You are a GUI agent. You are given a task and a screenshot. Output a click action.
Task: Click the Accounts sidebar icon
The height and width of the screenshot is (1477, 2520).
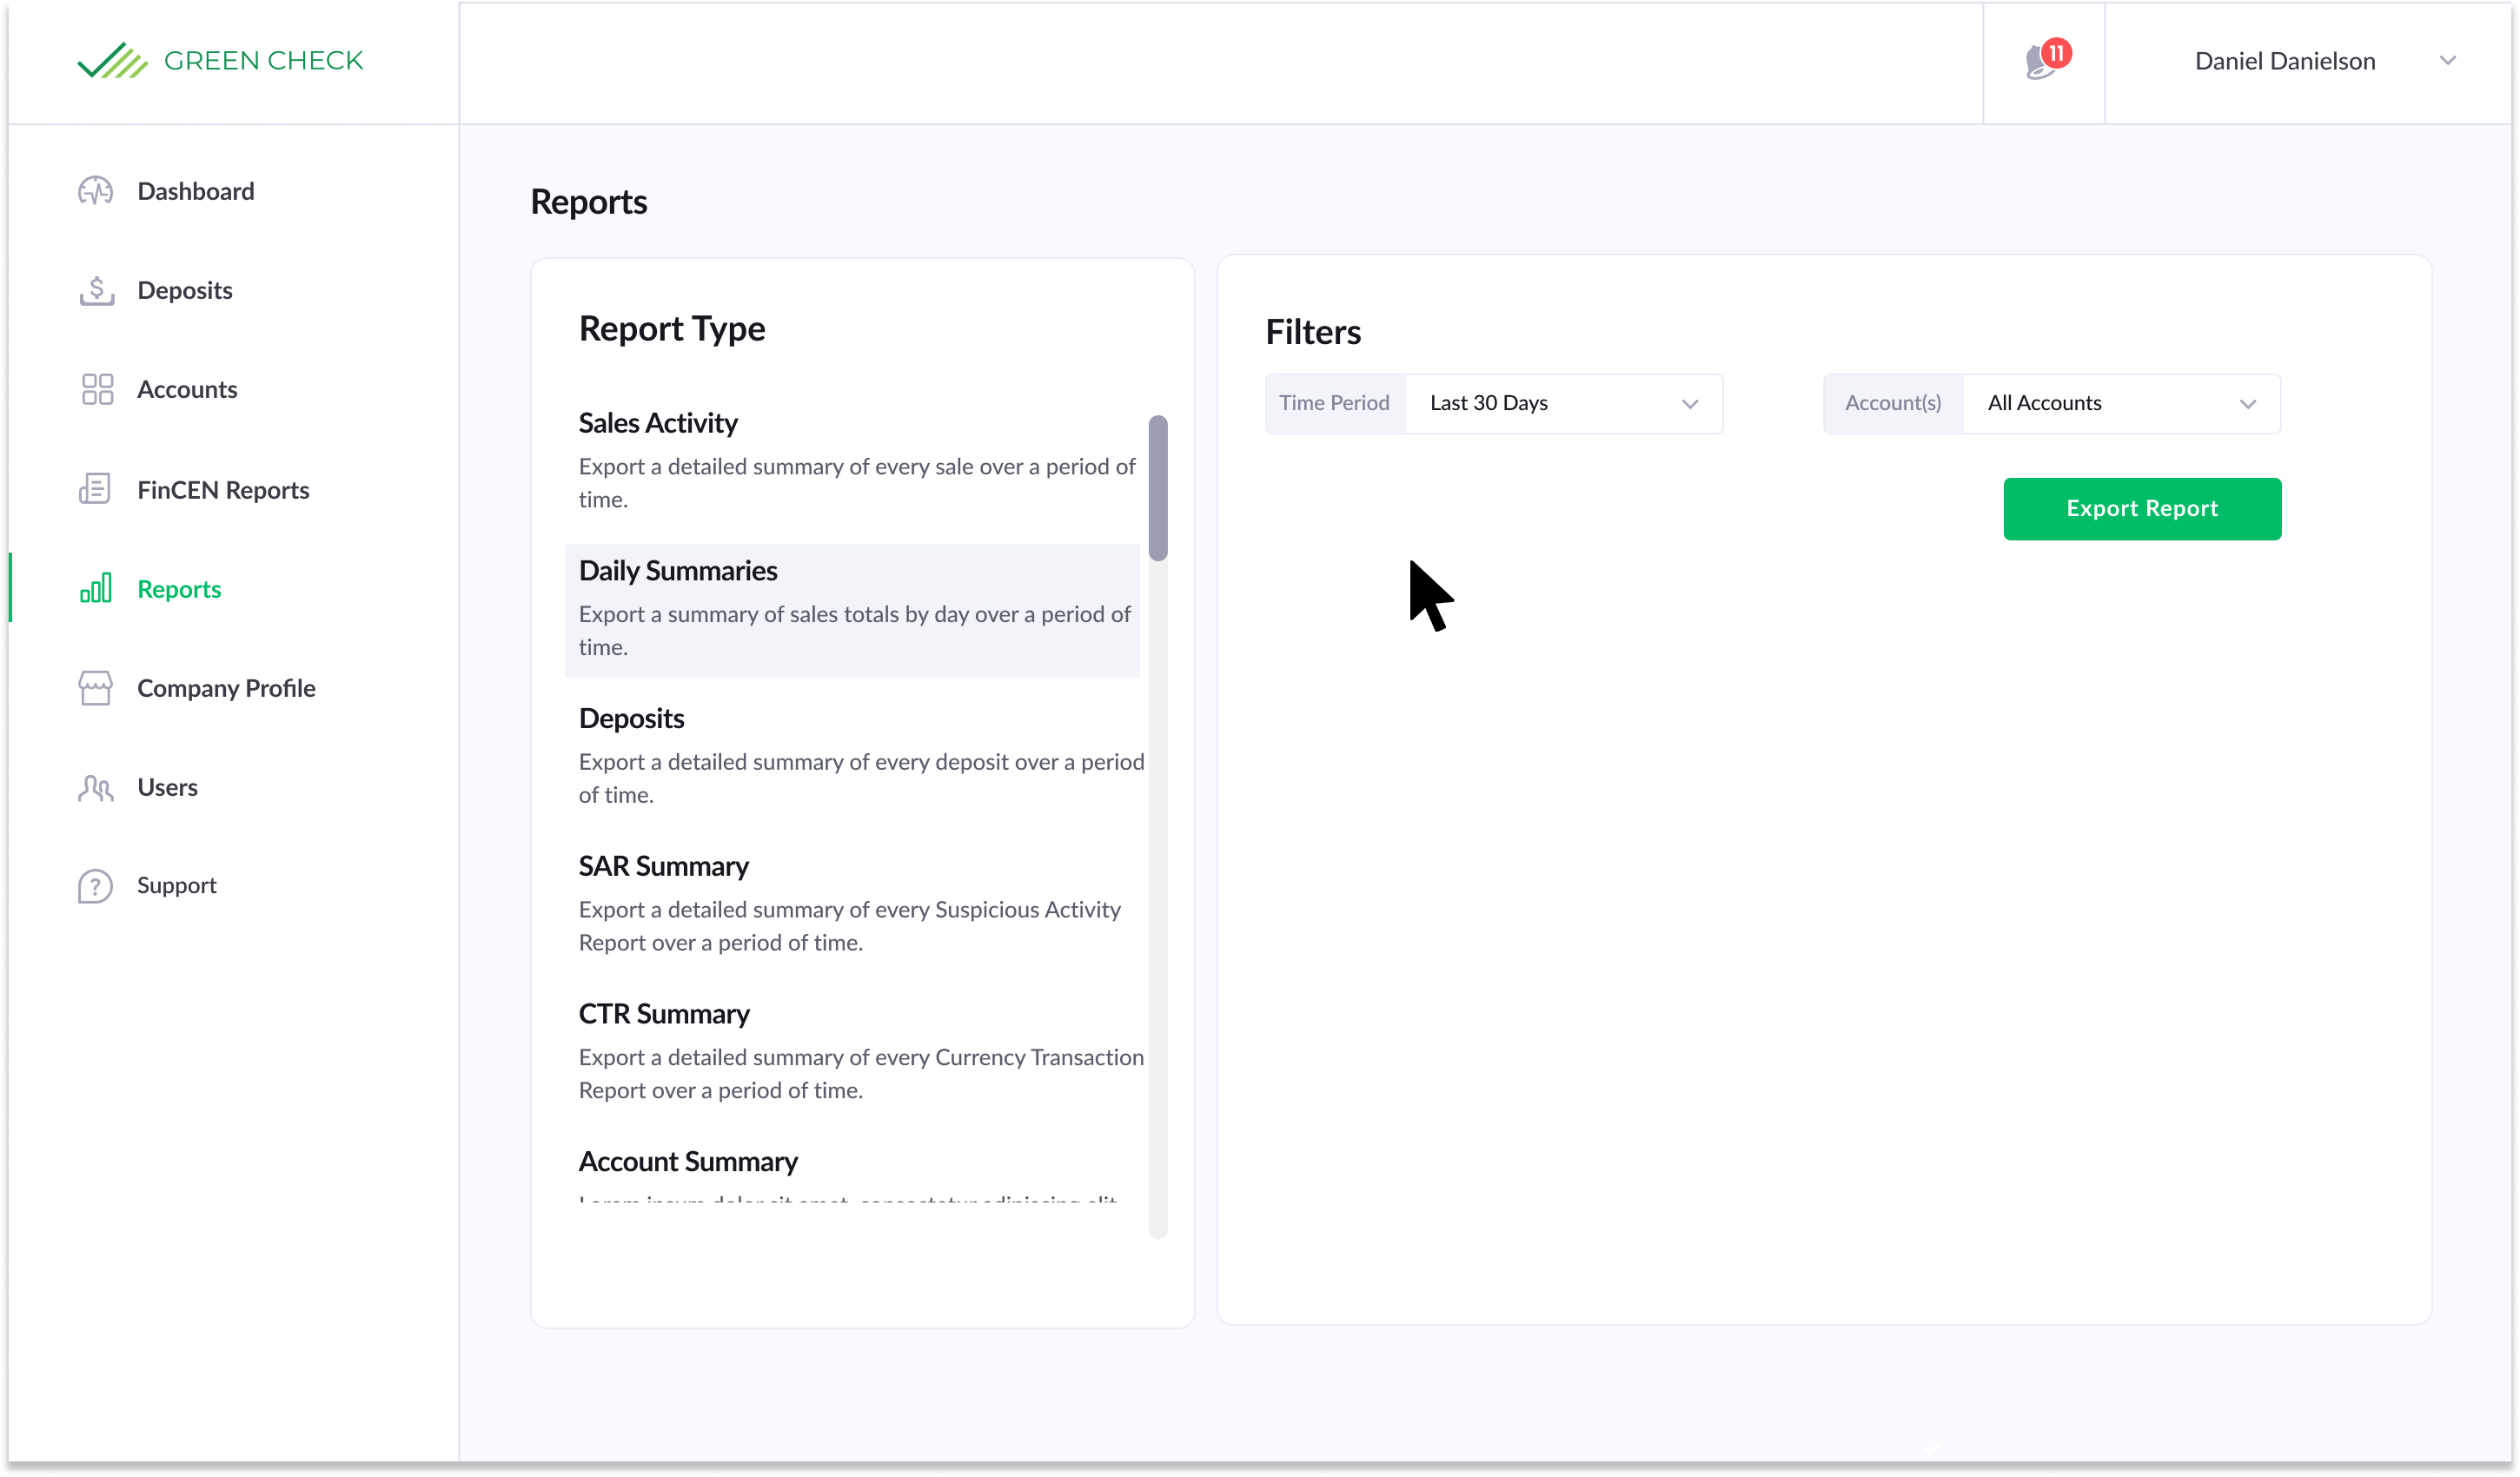[x=95, y=388]
